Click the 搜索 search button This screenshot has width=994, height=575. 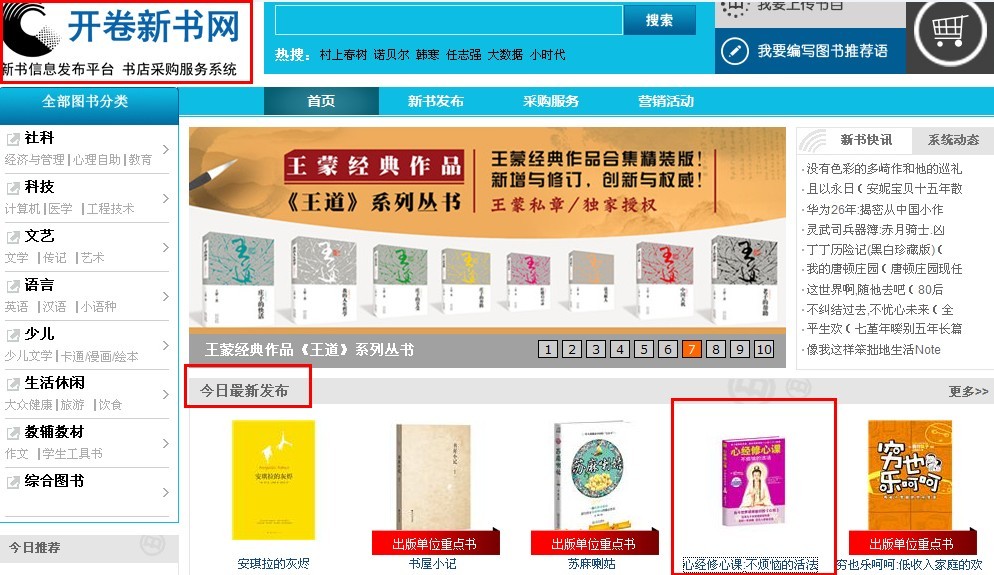(x=659, y=20)
